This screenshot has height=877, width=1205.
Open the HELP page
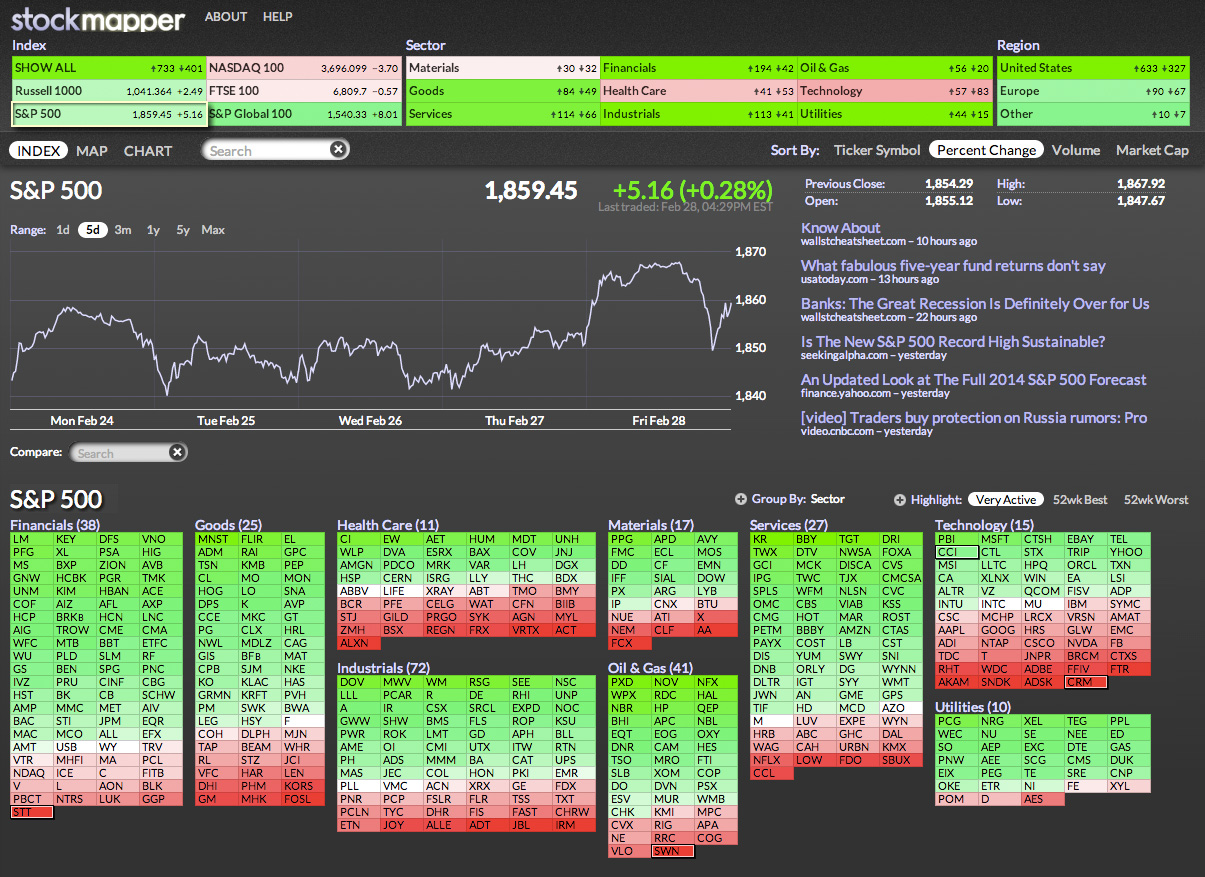[278, 17]
